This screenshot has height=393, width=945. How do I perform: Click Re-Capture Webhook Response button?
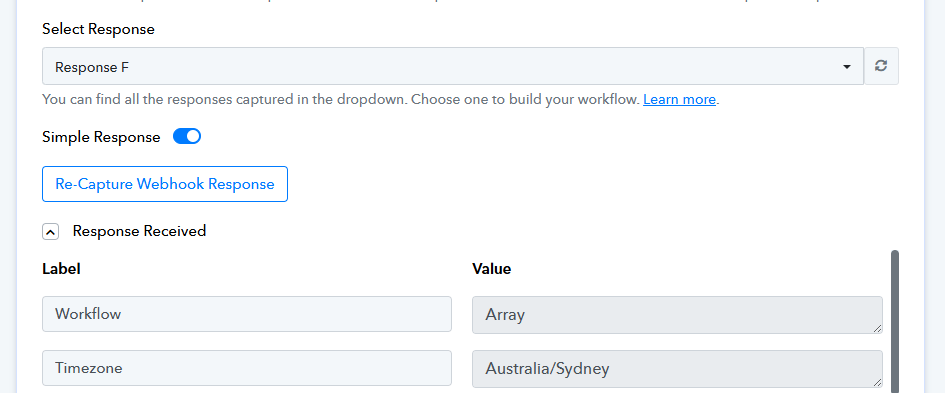[165, 184]
